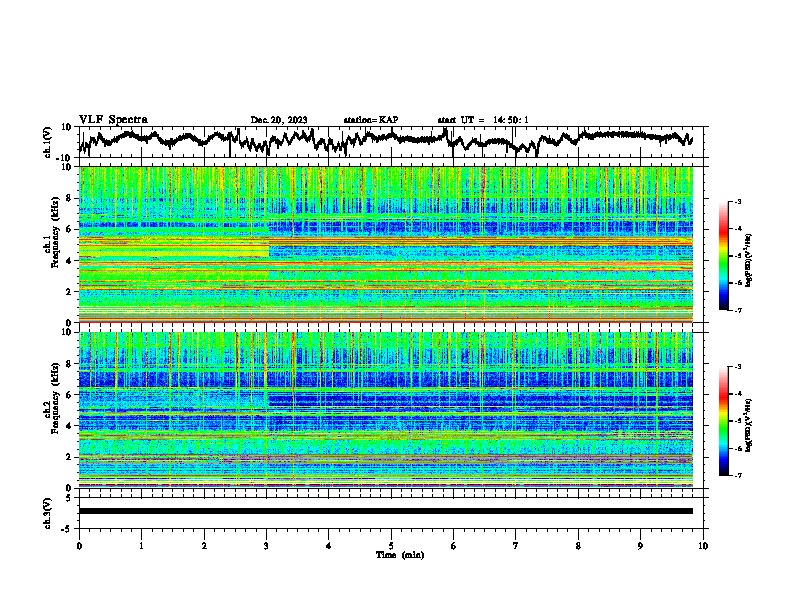Click the time axis tick label "2"
The height and width of the screenshot is (612, 792).
pos(204,546)
